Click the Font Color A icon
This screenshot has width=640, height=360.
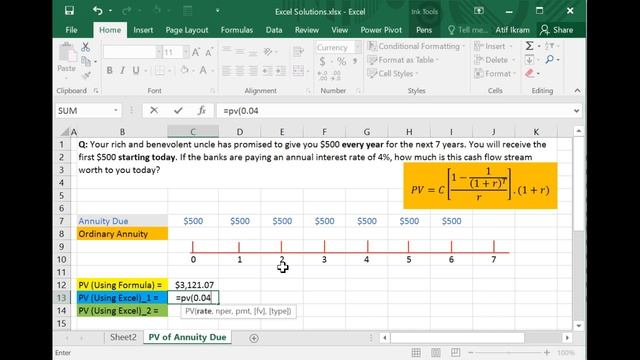pyautogui.click(x=203, y=70)
